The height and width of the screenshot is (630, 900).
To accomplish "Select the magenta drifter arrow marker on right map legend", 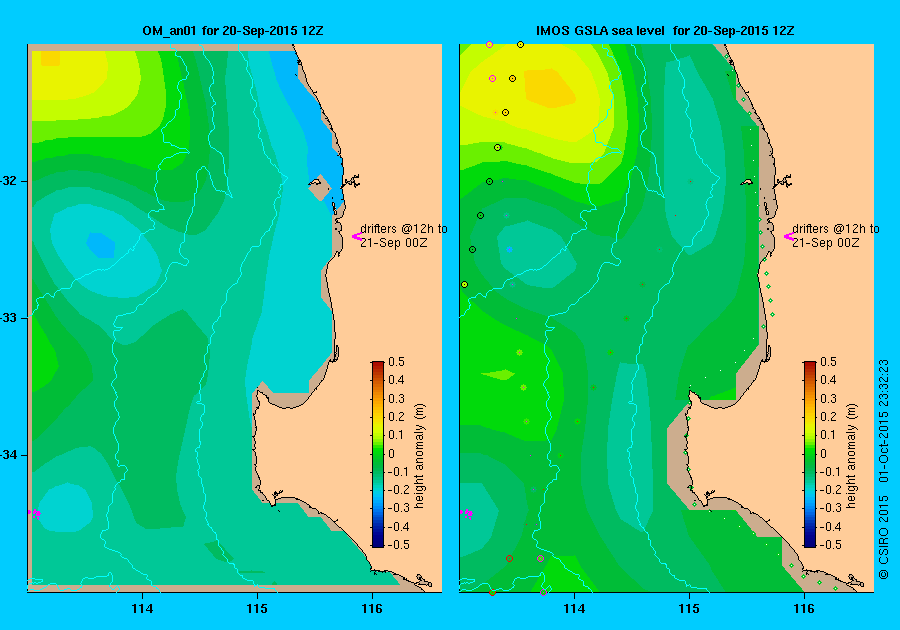I will point(788,236).
